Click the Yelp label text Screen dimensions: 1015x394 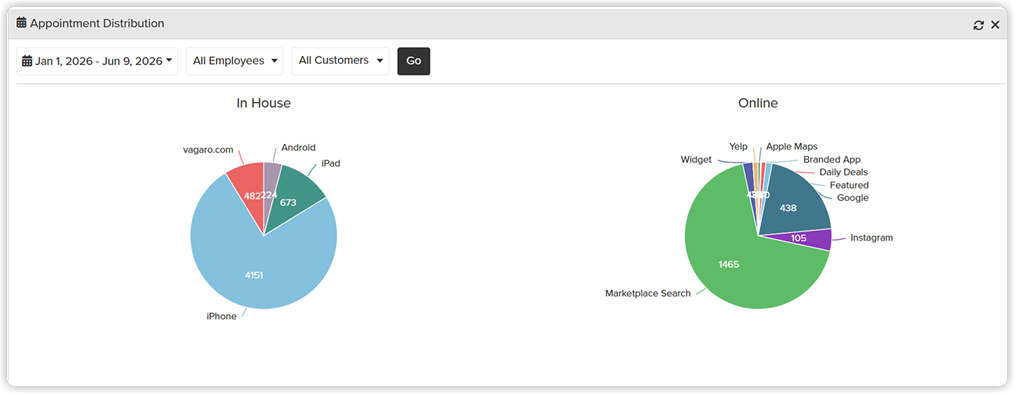[x=738, y=147]
